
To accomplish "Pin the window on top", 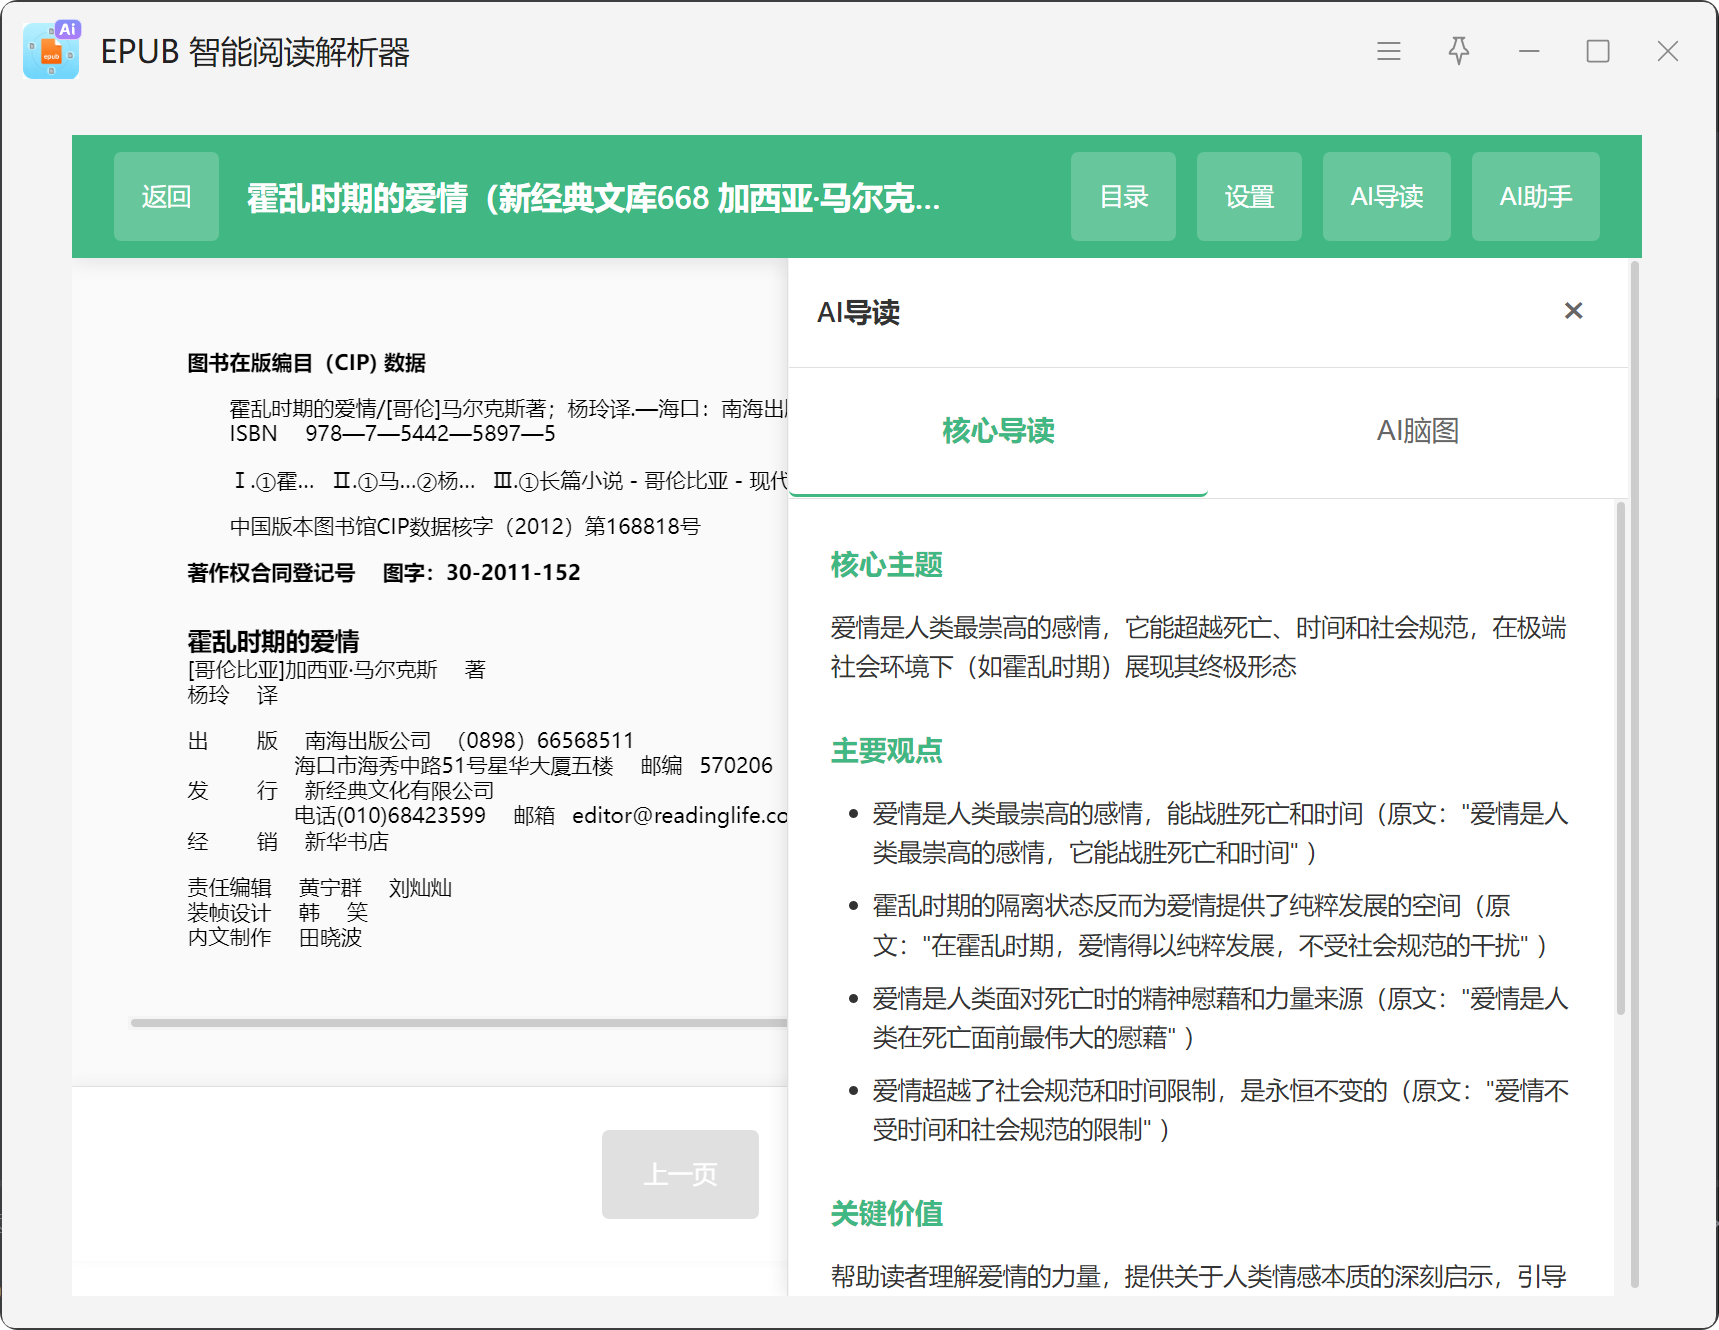I will (x=1458, y=51).
